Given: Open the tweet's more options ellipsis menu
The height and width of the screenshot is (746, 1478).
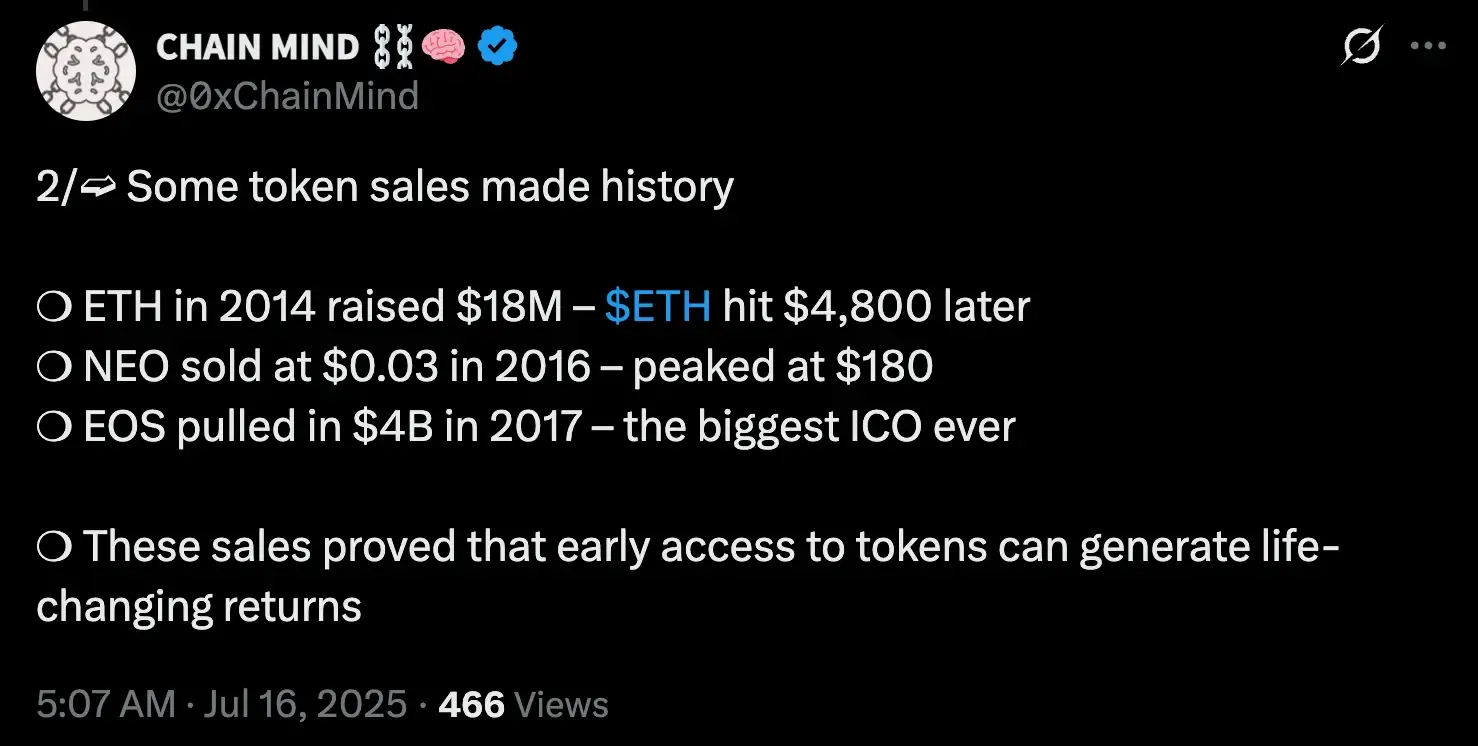Looking at the screenshot, I should click(x=1428, y=46).
